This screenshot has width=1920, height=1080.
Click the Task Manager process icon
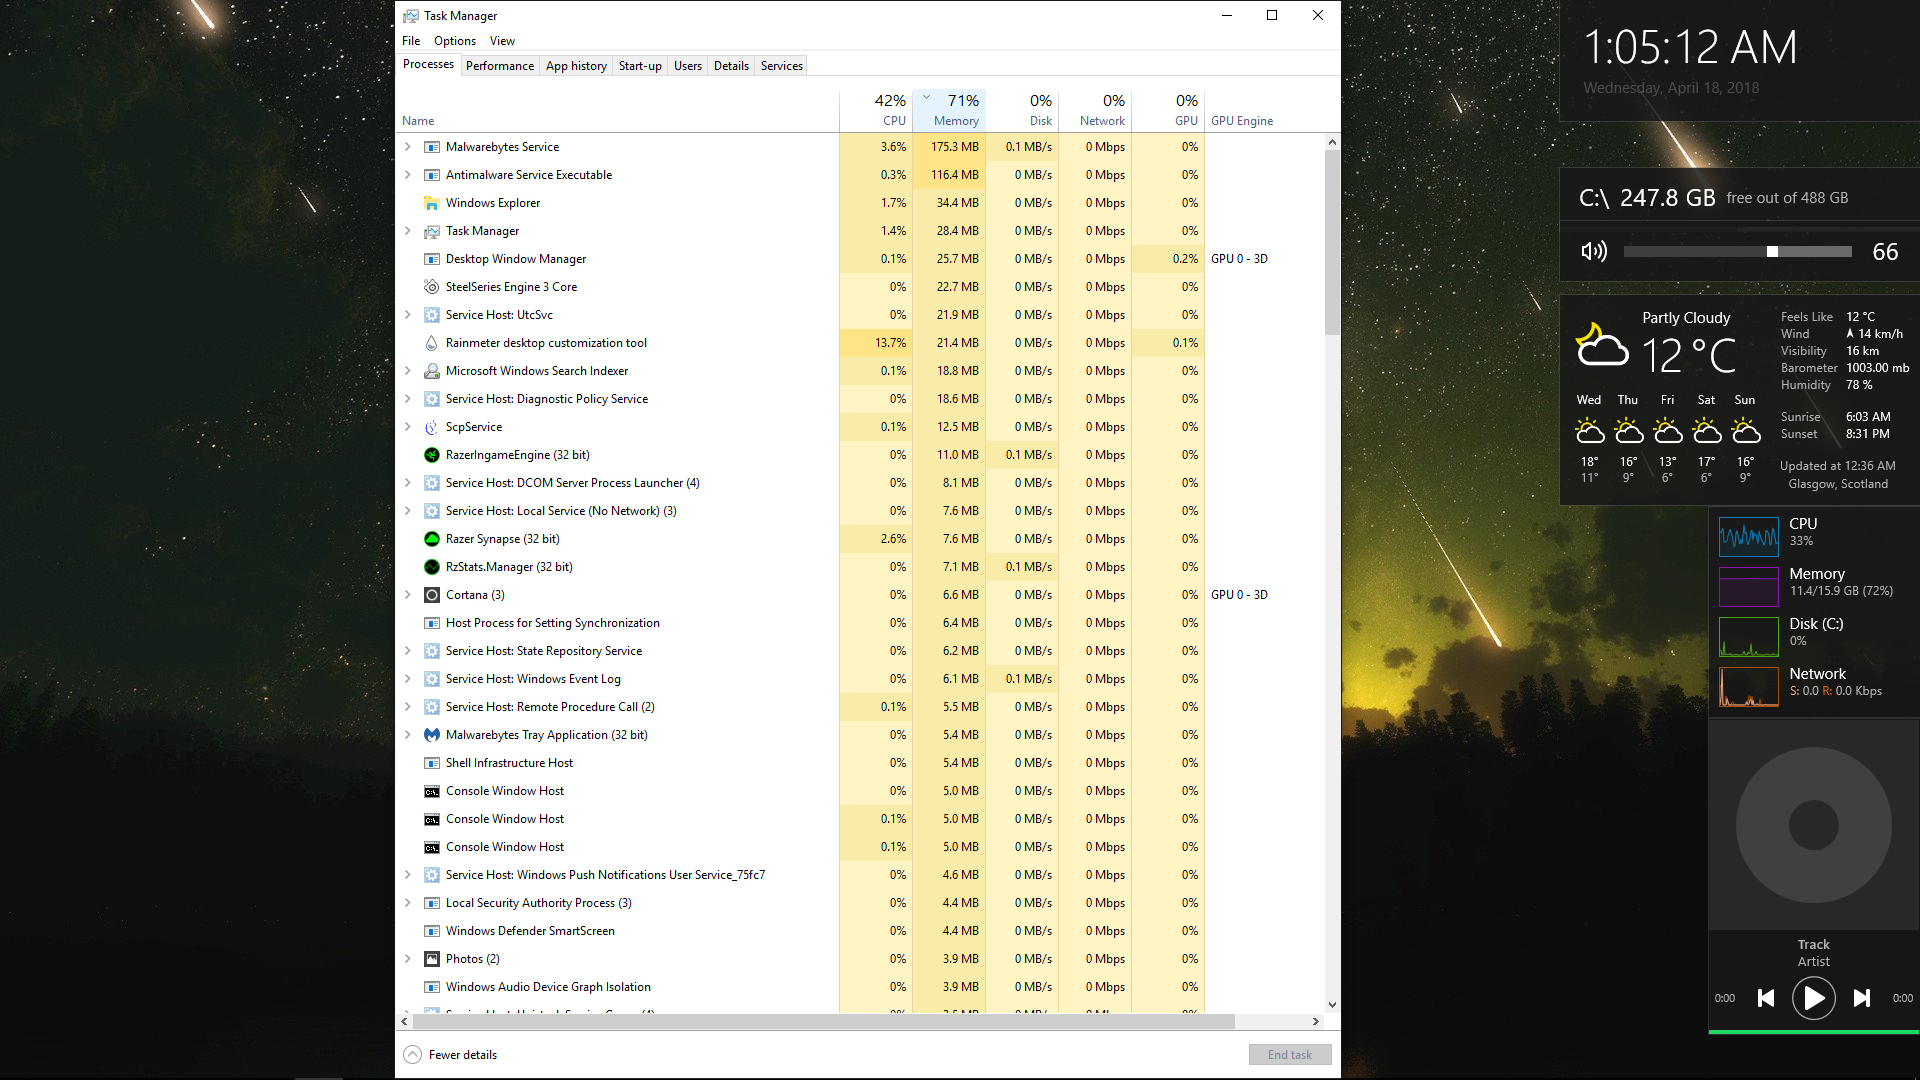(432, 231)
